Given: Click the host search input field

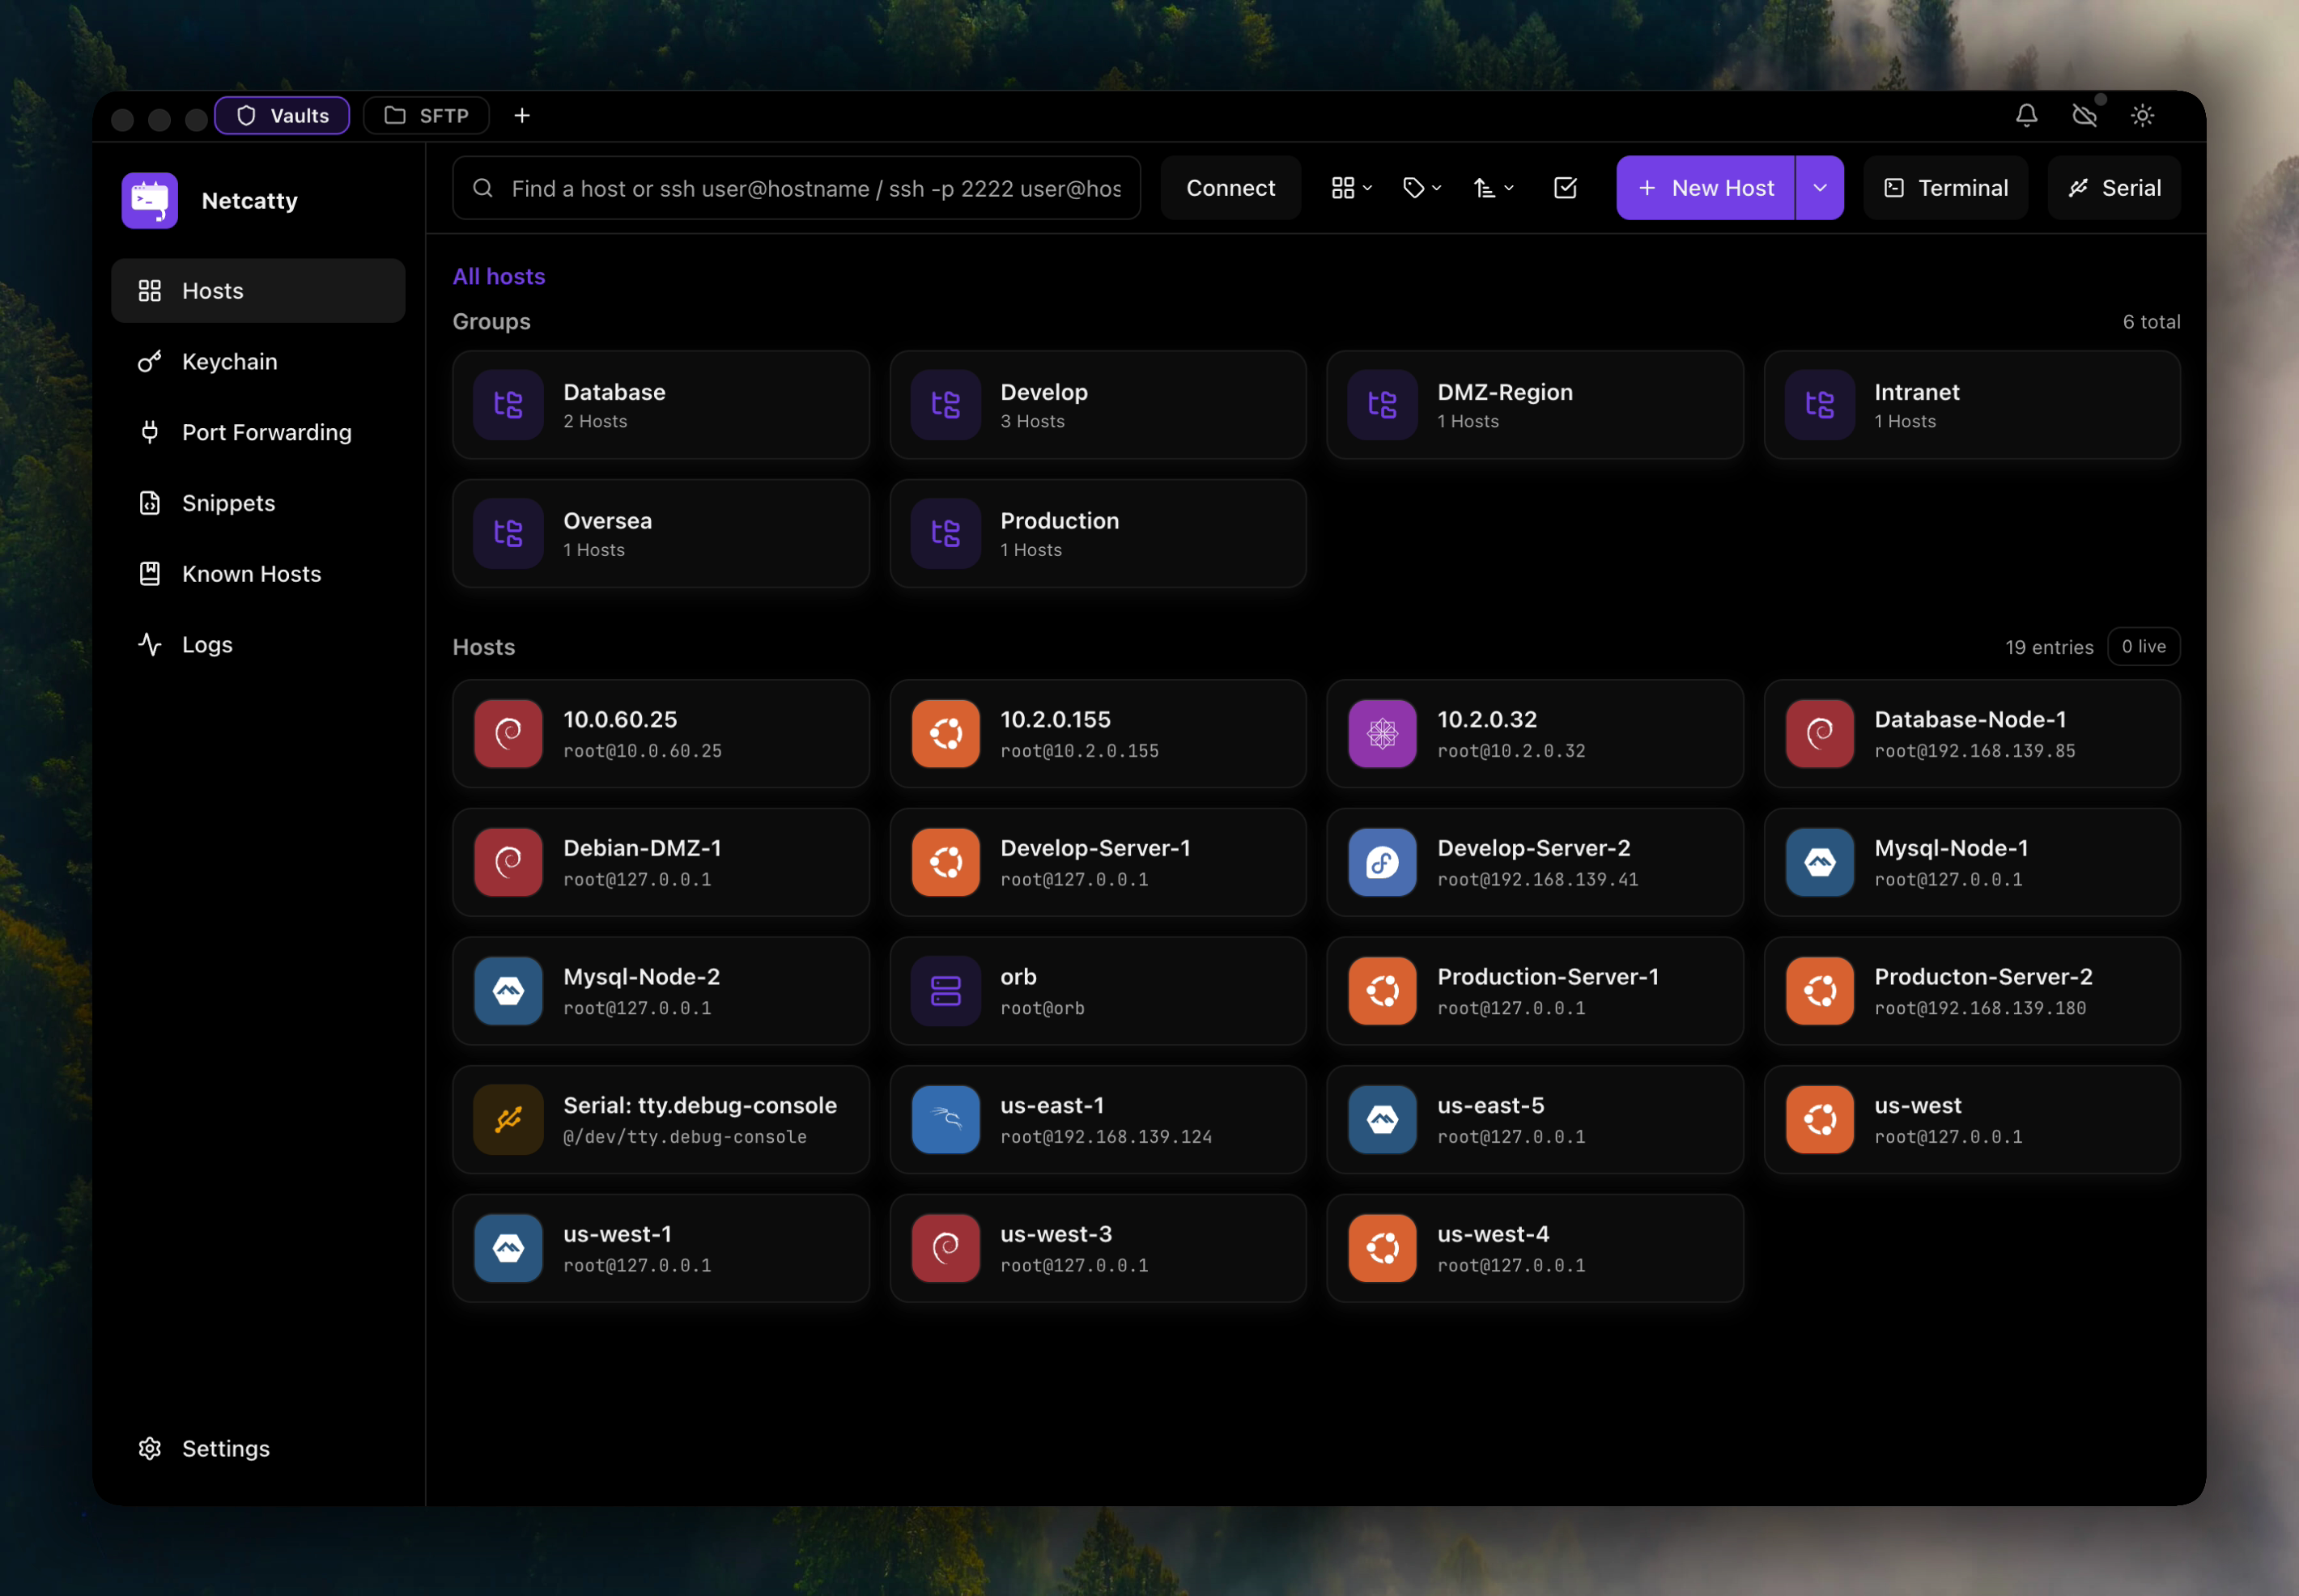Looking at the screenshot, I should pyautogui.click(x=815, y=189).
